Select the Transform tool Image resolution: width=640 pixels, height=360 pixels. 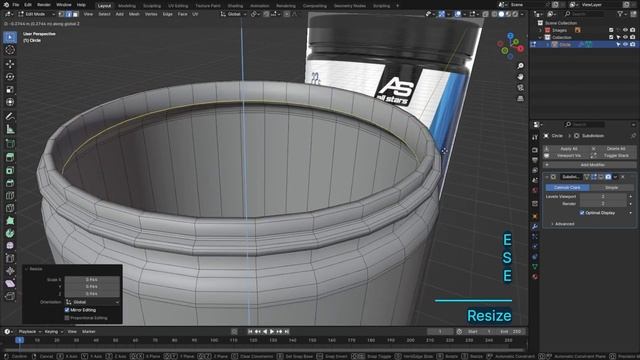click(10, 102)
